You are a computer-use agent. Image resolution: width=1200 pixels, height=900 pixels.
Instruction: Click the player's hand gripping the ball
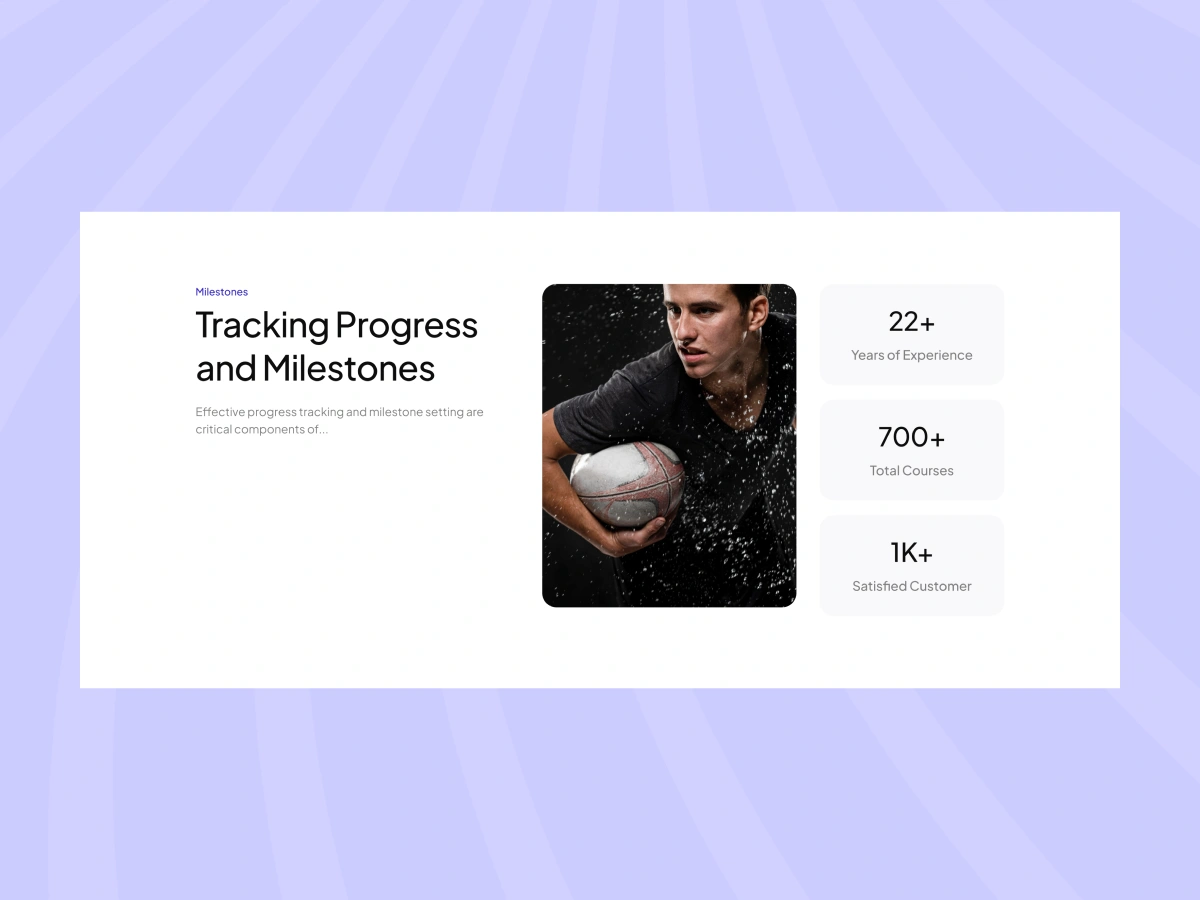tap(636, 535)
